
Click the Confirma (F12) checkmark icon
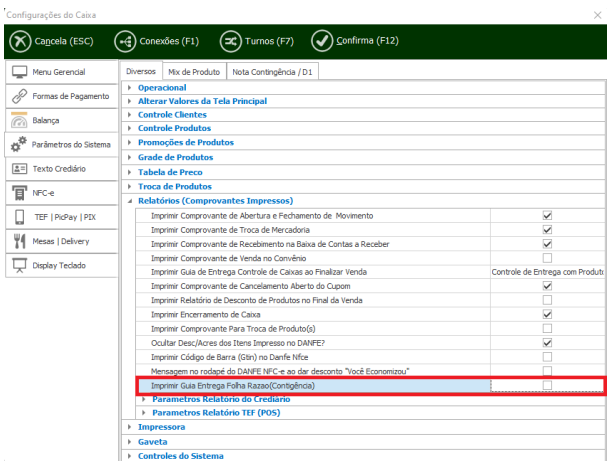coord(321,41)
